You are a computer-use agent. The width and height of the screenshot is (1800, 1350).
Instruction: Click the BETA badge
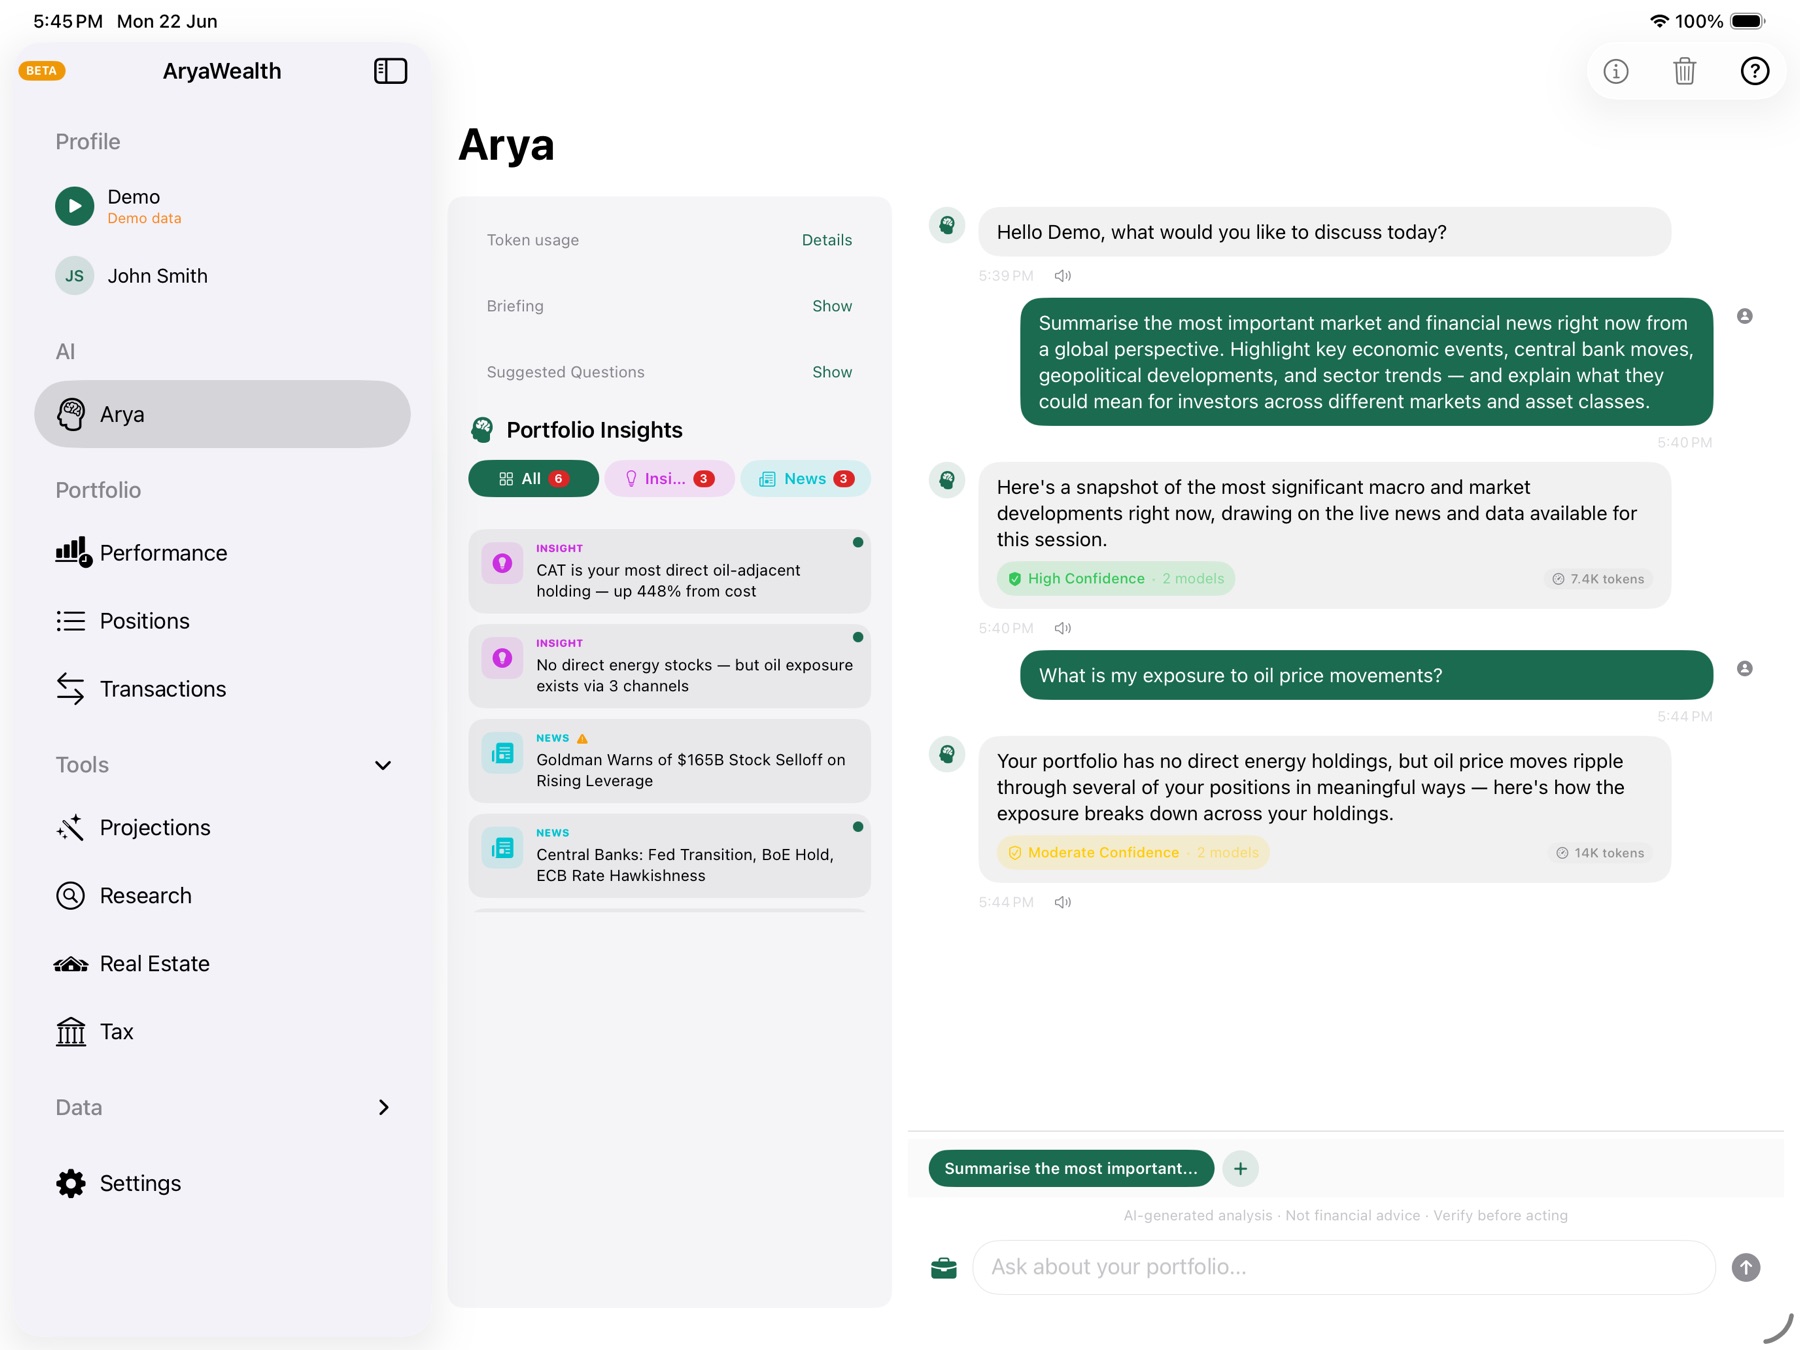click(x=41, y=71)
